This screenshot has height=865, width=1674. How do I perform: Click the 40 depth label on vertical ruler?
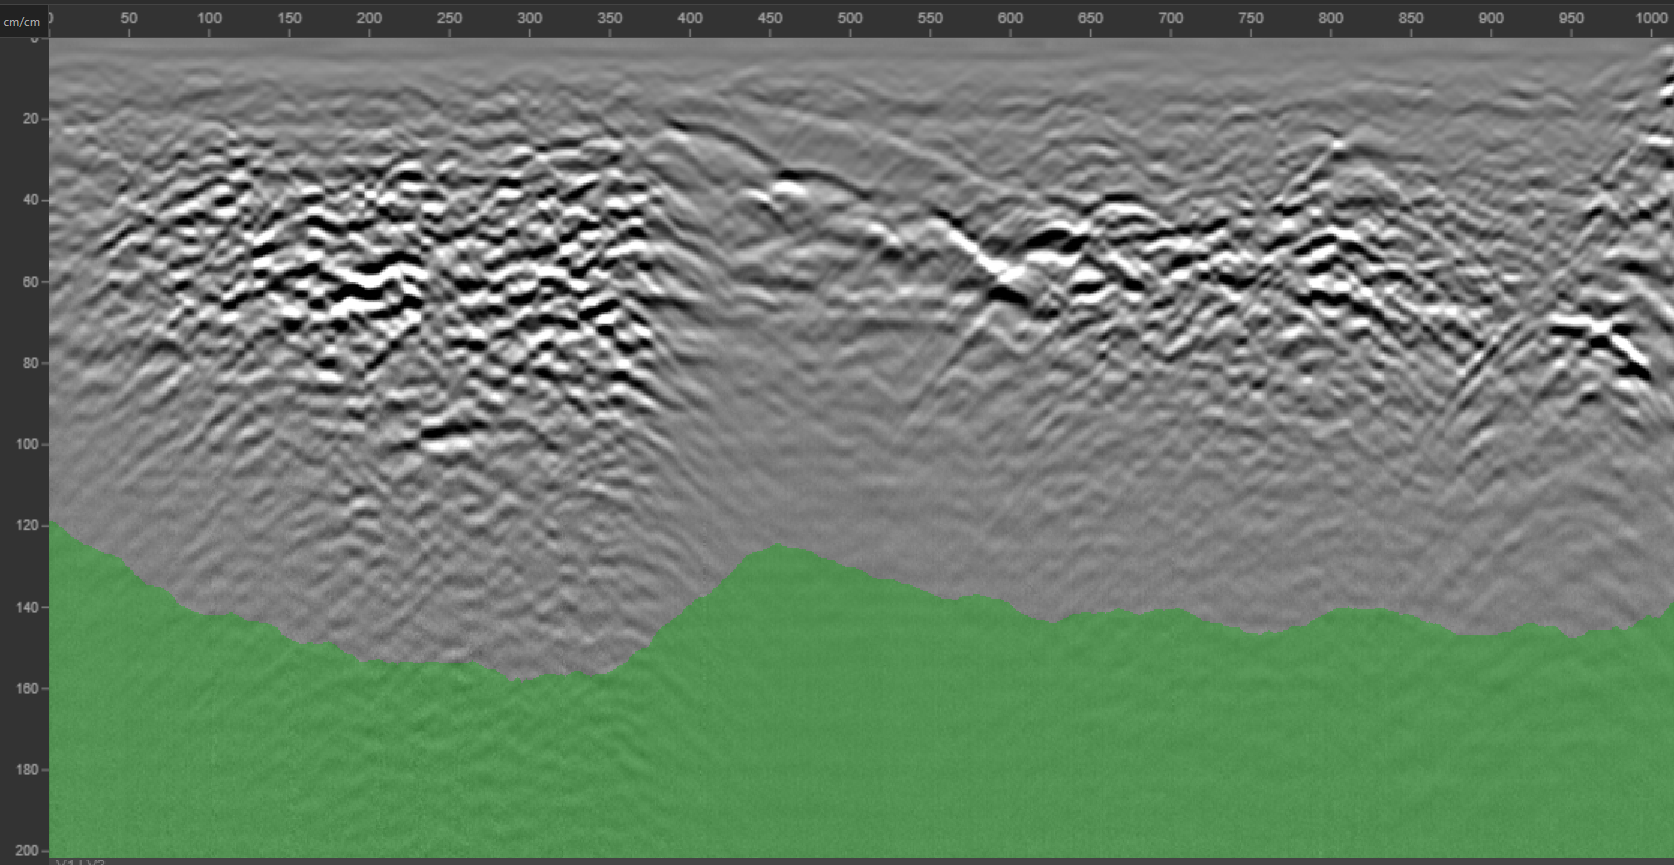(x=30, y=200)
